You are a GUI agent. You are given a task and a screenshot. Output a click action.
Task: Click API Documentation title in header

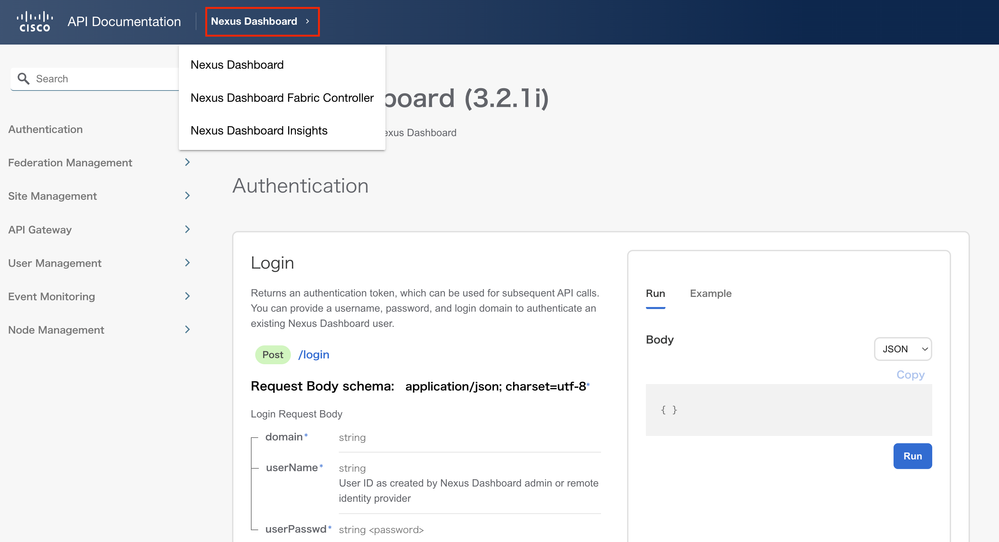pos(124,22)
